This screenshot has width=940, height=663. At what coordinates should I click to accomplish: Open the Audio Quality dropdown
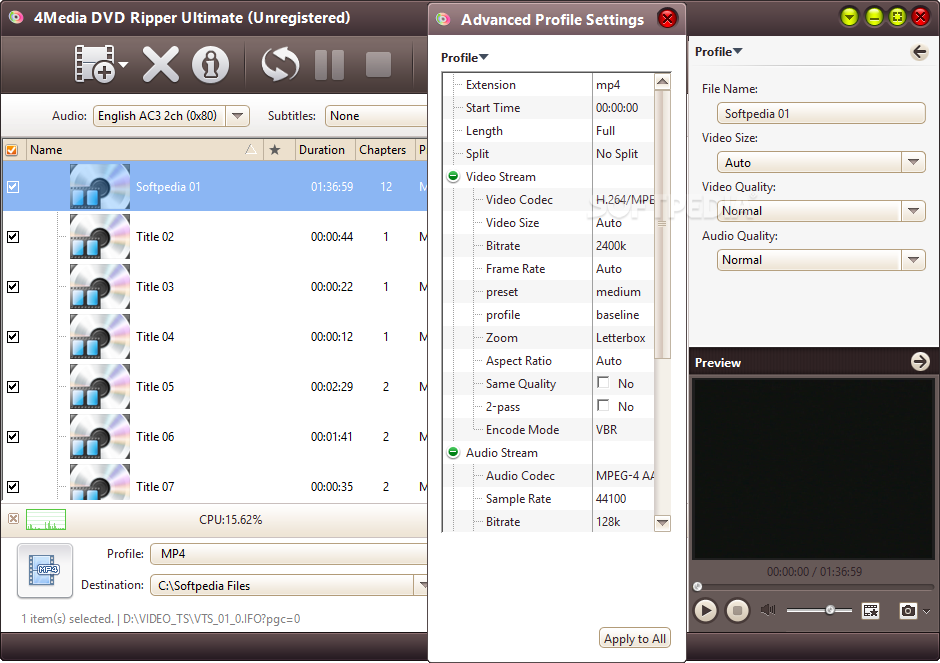pyautogui.click(x=821, y=260)
